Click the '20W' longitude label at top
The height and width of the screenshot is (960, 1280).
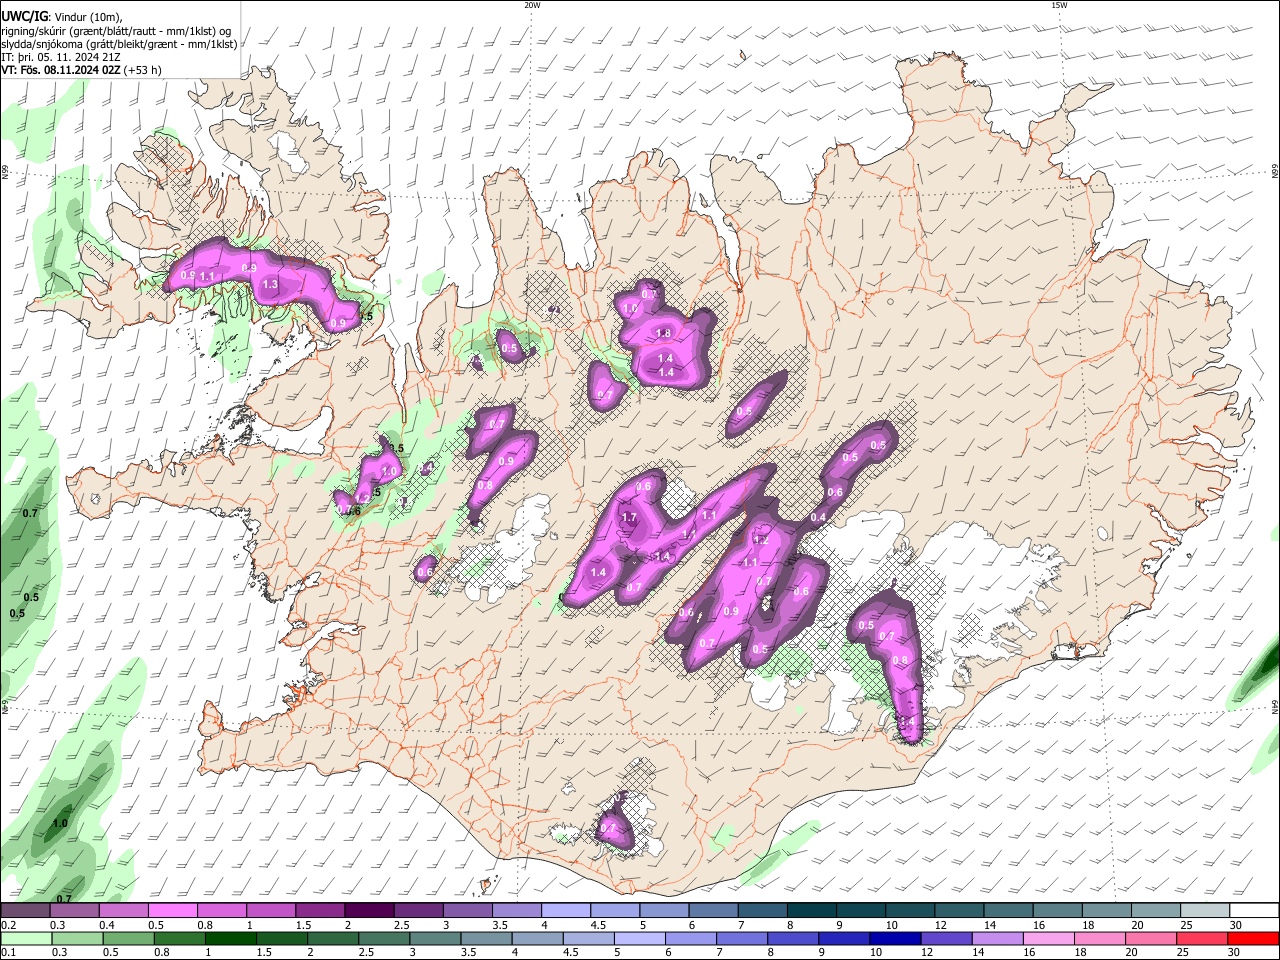[532, 5]
